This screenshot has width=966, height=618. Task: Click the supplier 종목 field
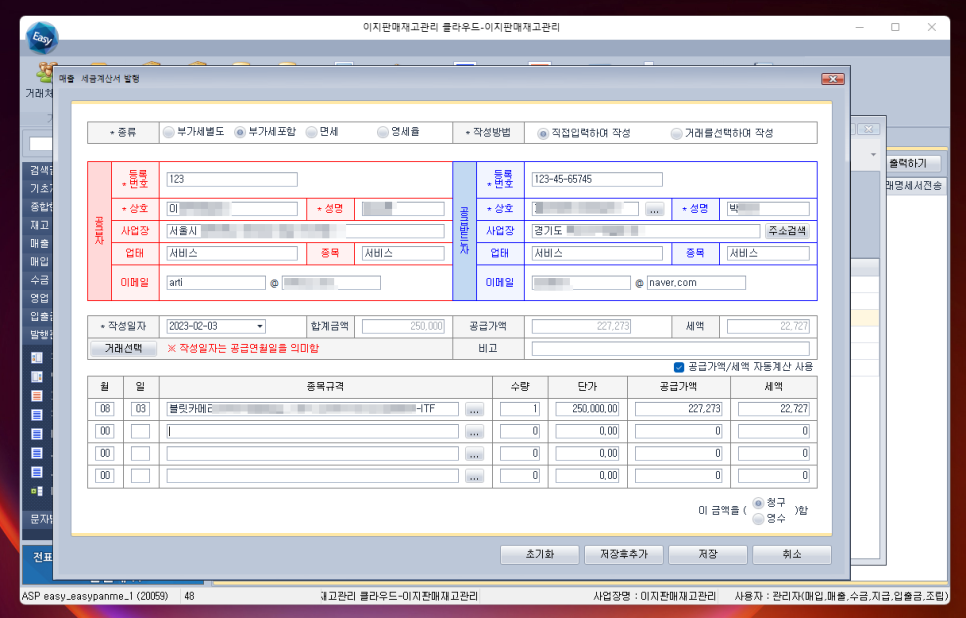[403, 253]
